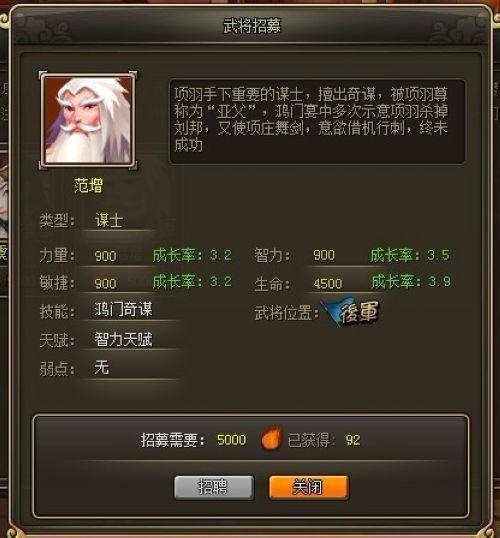Click the 智力 成长率 3.5 text
This screenshot has height=538, width=500.
[410, 255]
